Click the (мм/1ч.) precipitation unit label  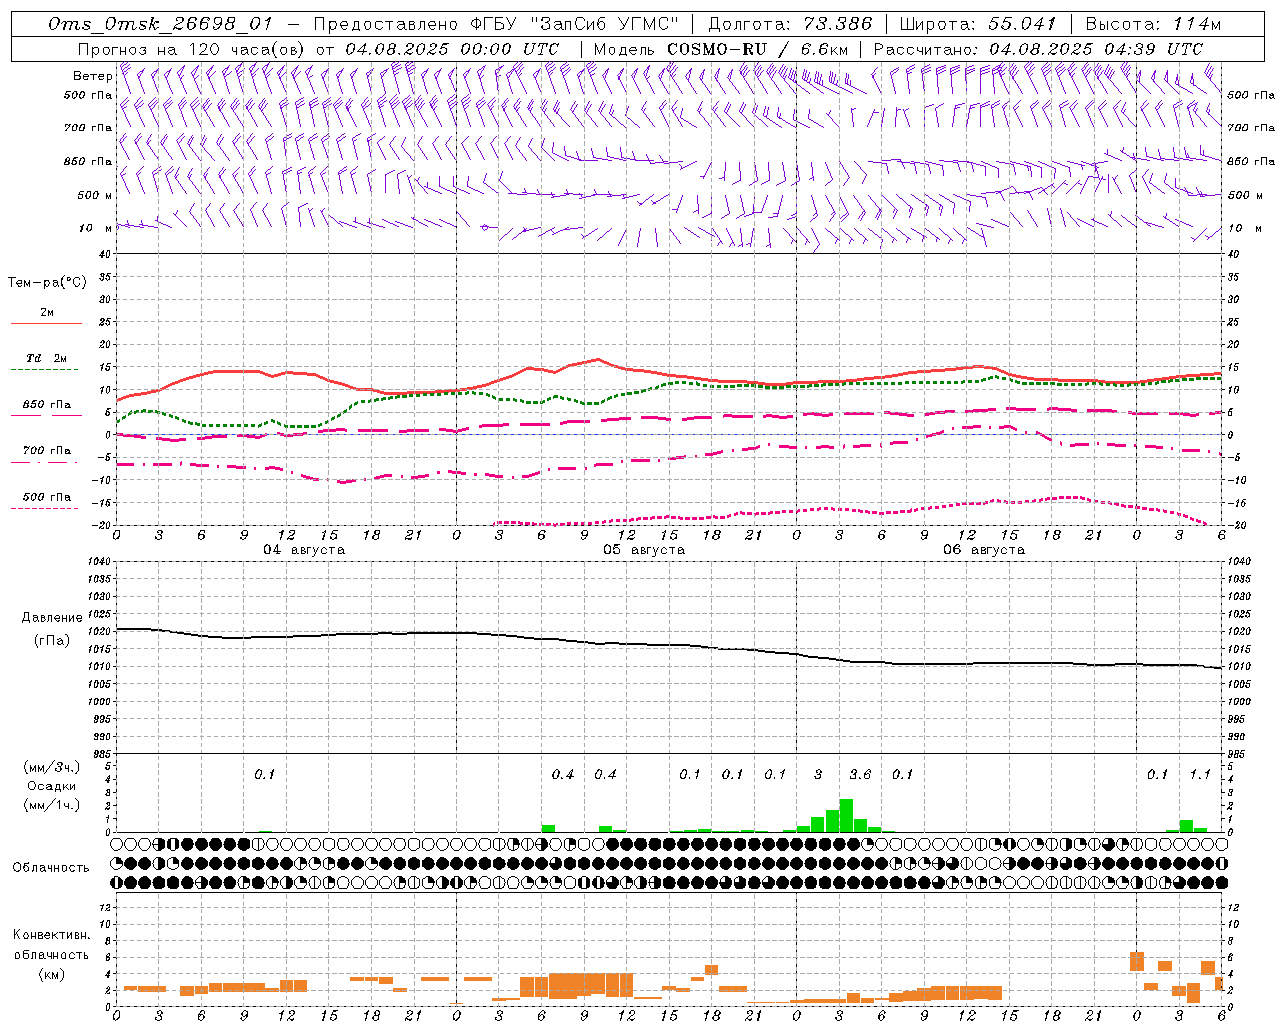point(52,805)
